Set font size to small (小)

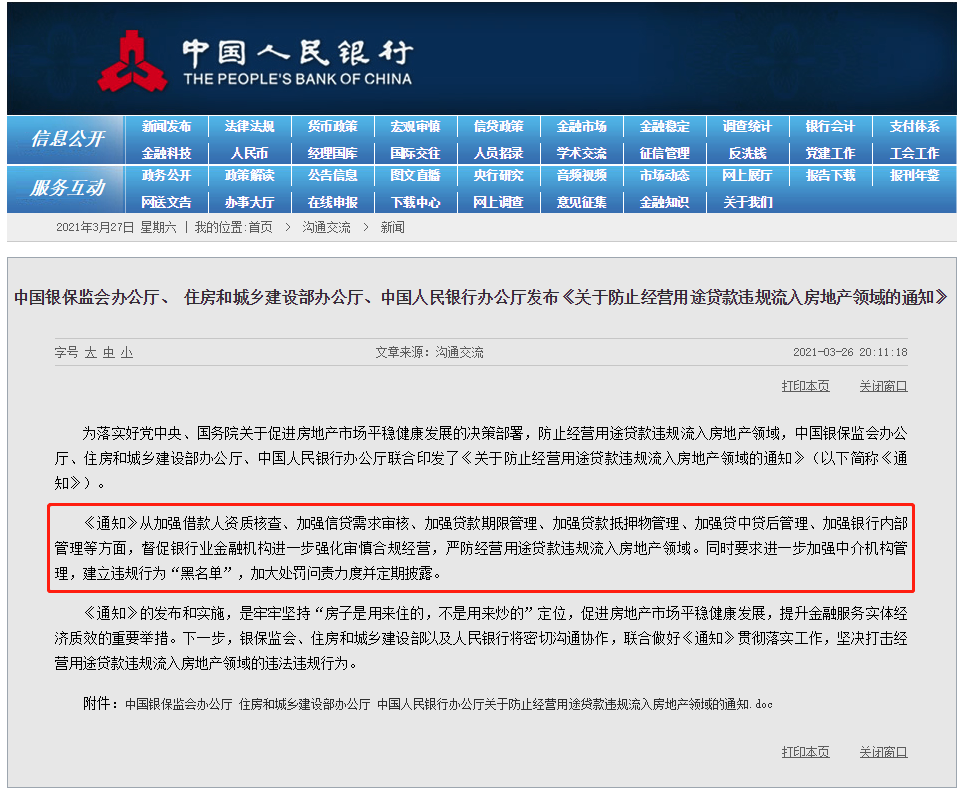click(127, 353)
